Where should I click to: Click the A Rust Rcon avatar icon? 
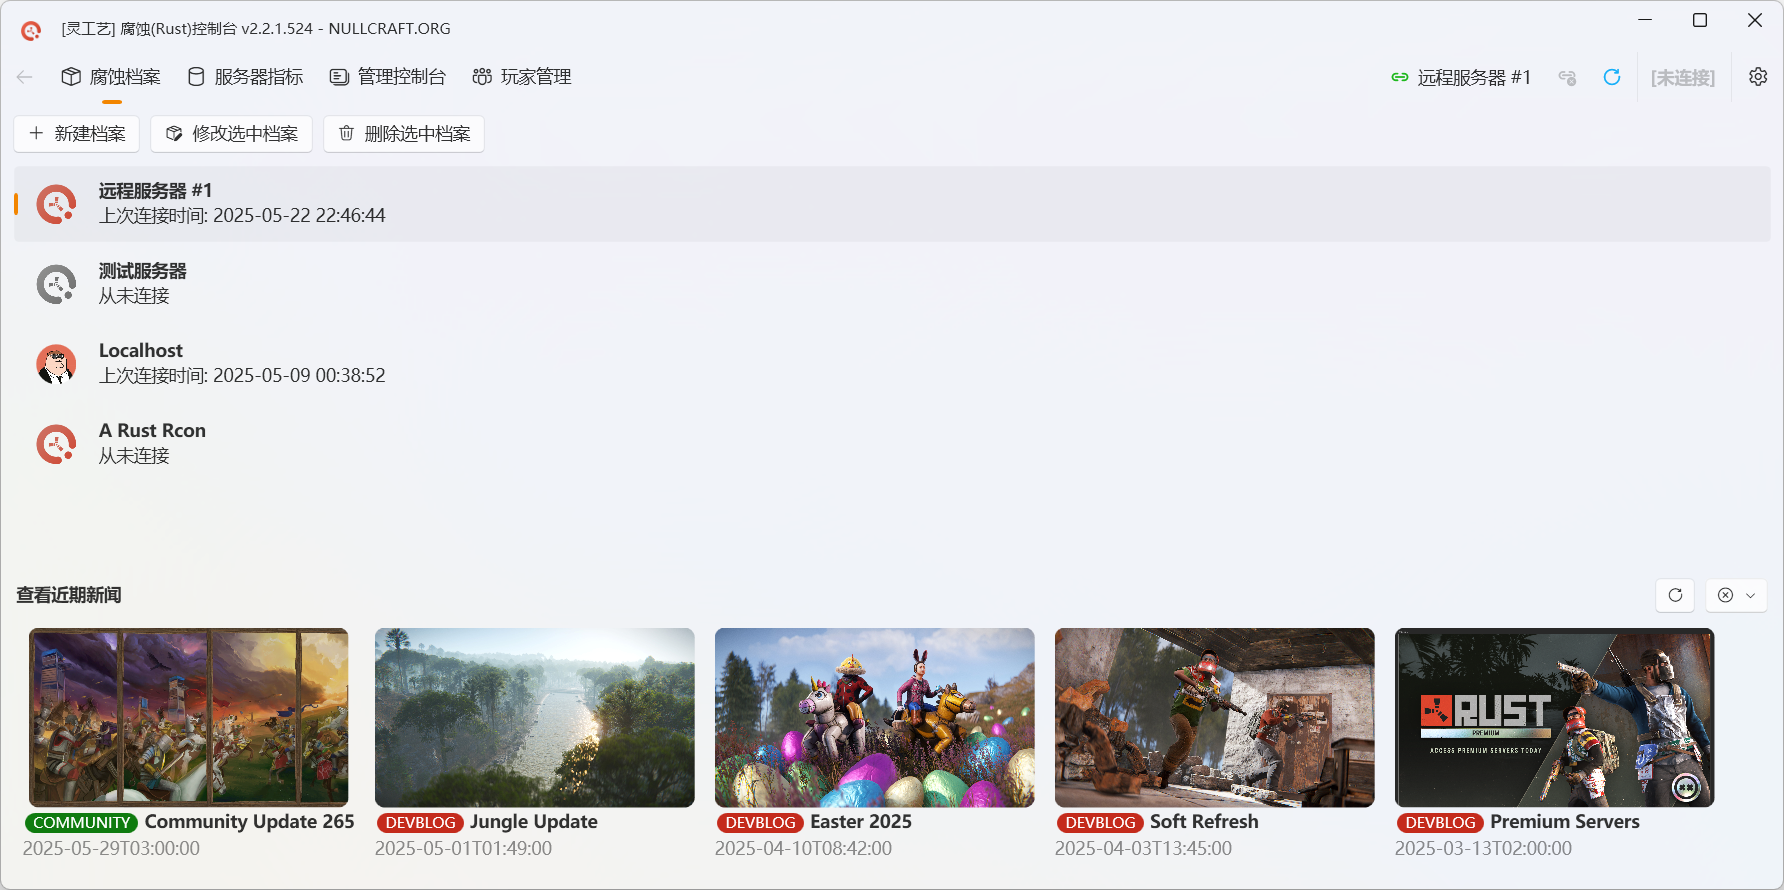point(57,444)
